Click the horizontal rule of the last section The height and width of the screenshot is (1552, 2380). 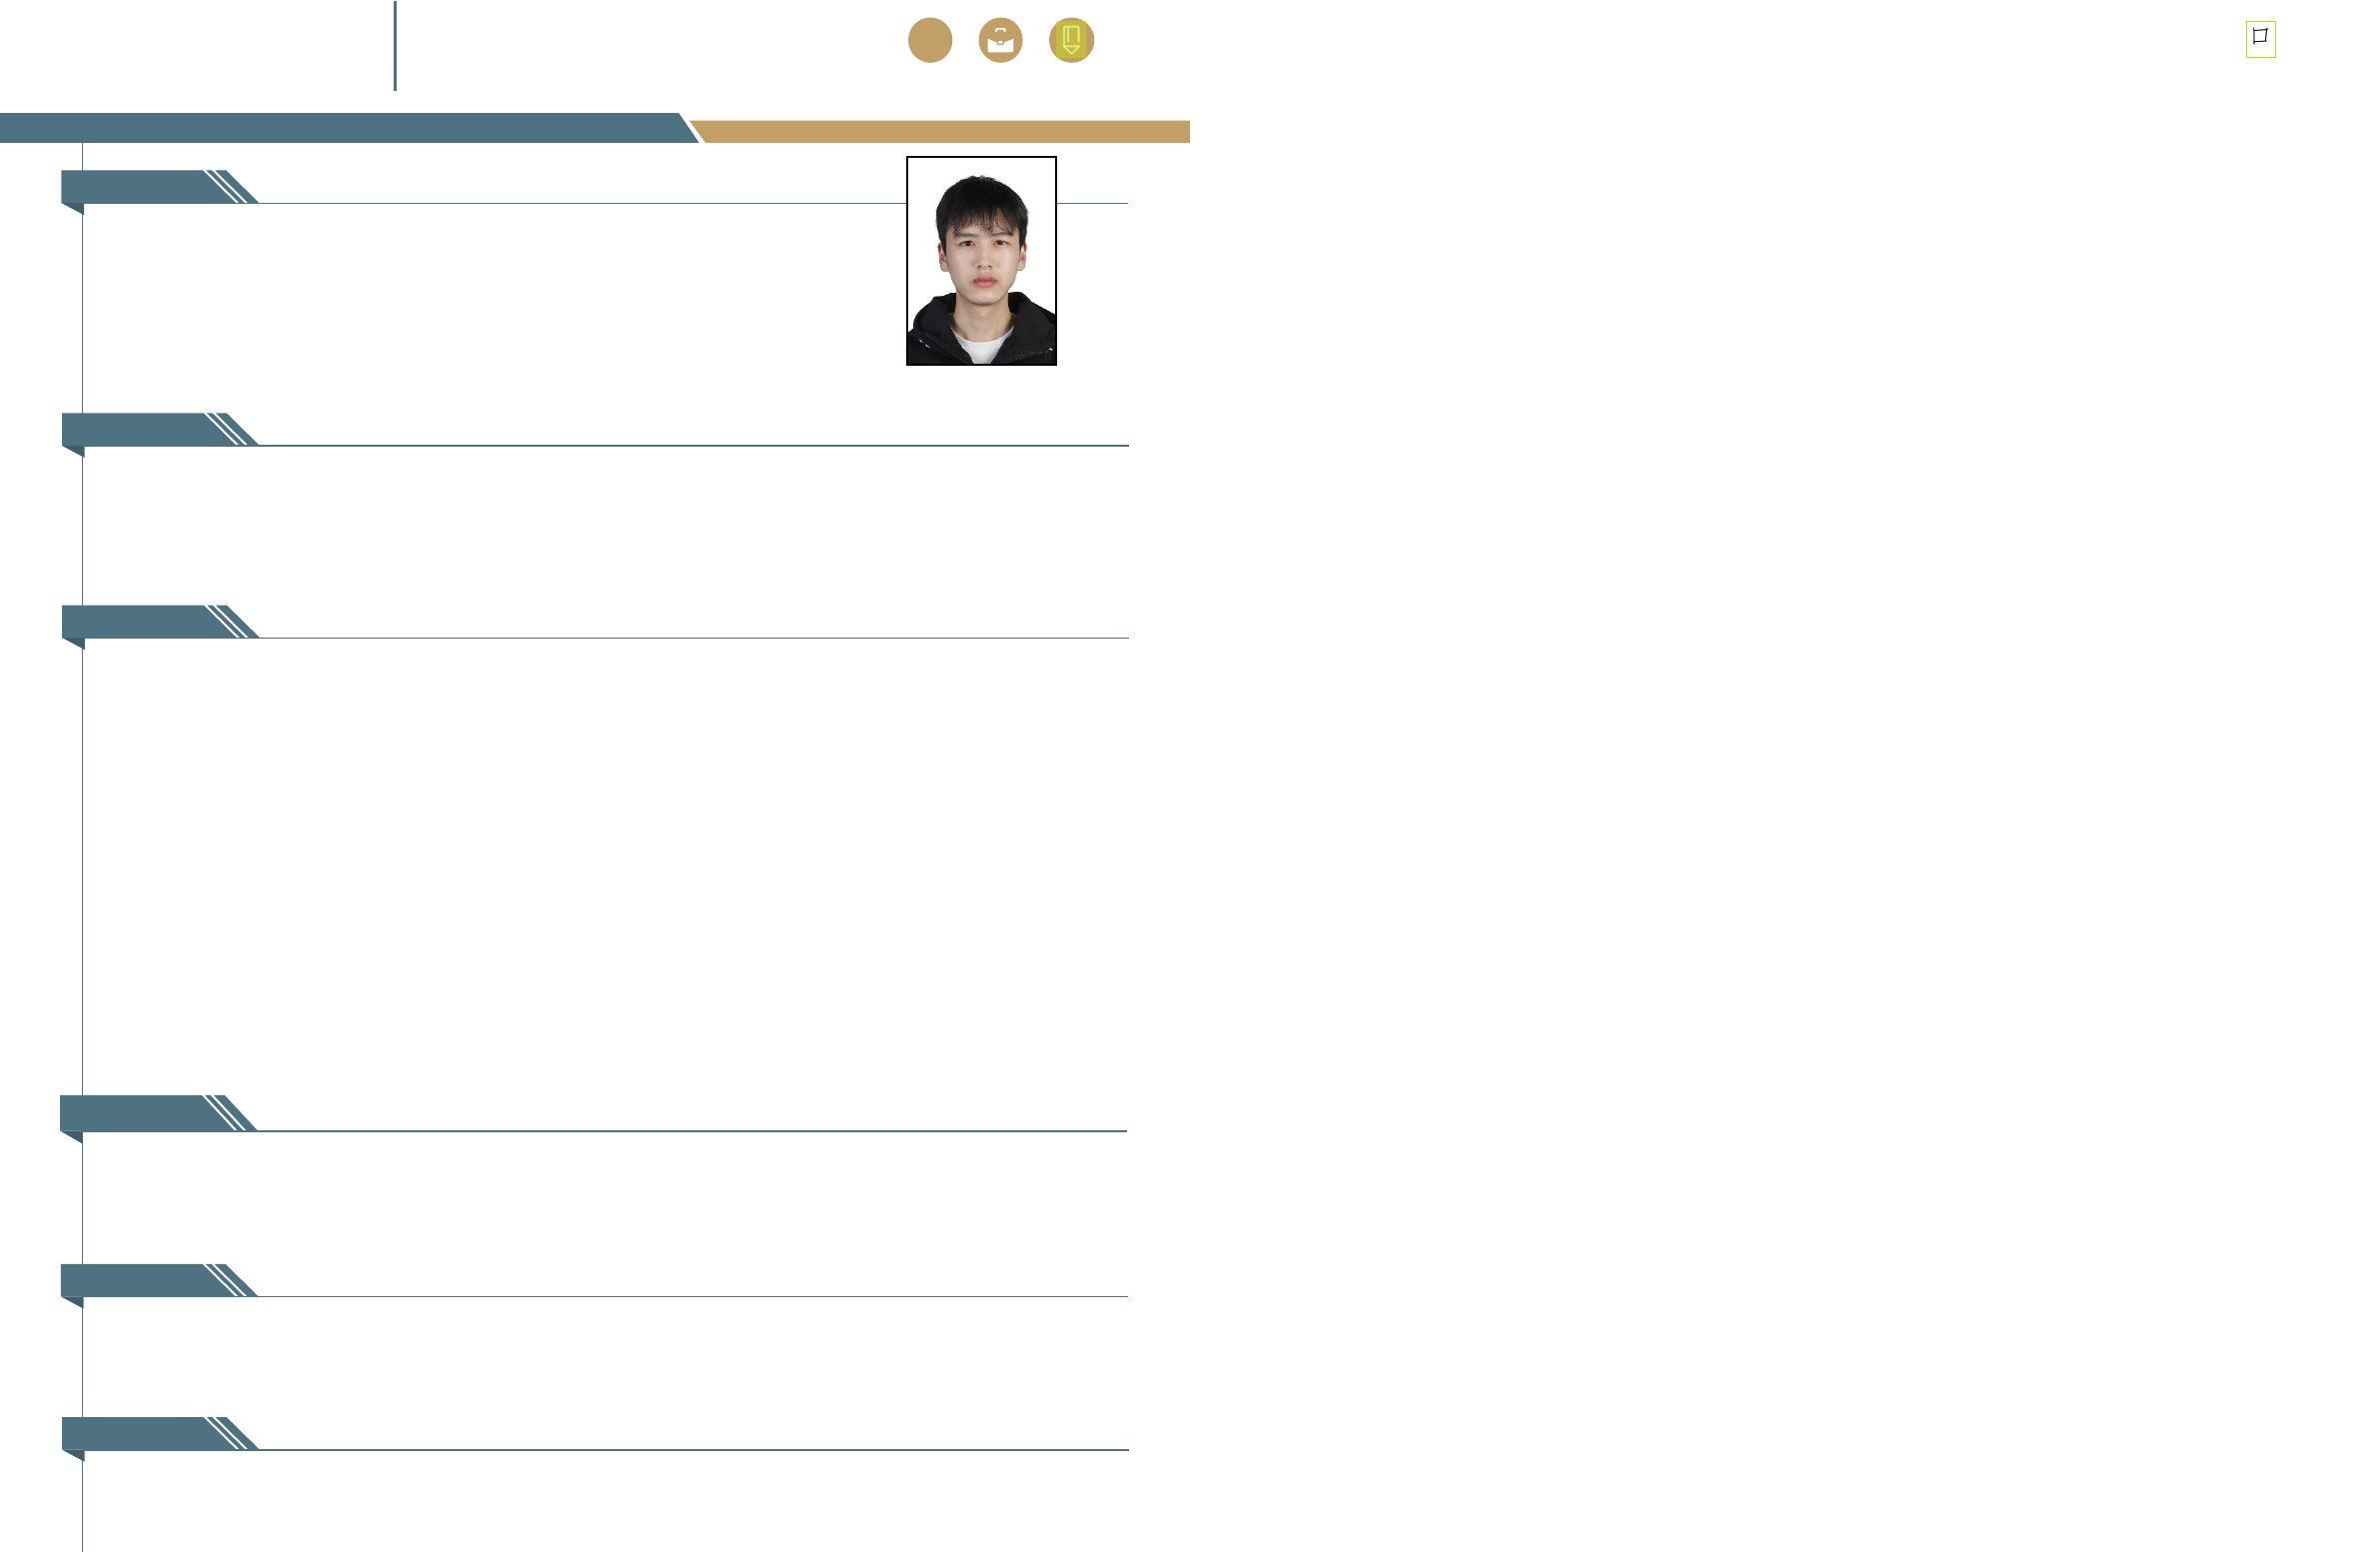pyautogui.click(x=690, y=1449)
